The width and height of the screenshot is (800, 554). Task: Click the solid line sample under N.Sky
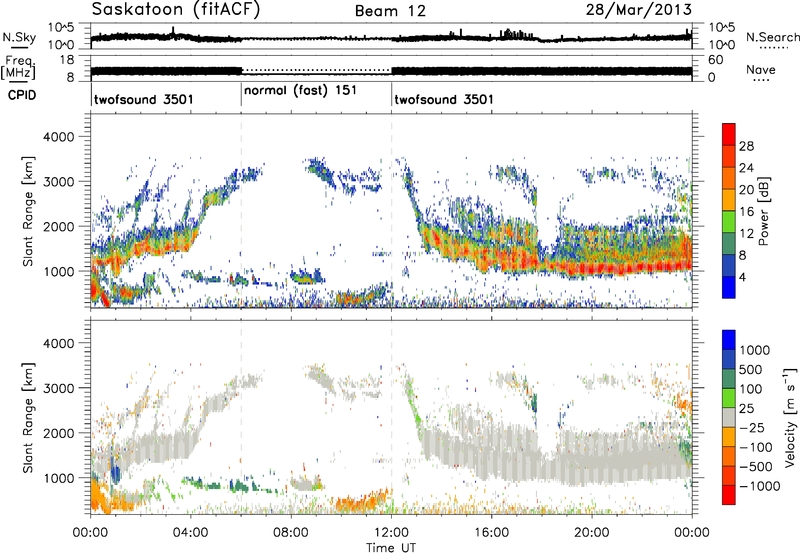click(20, 47)
